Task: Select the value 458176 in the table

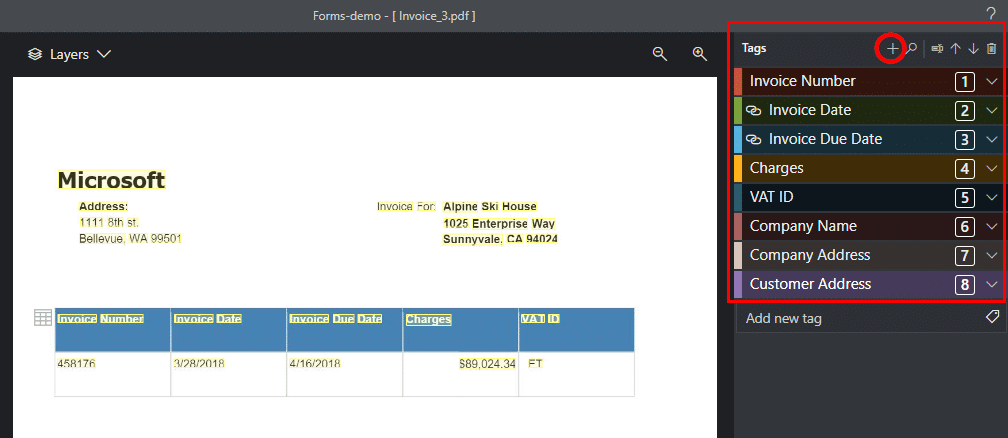Action: 76,364
